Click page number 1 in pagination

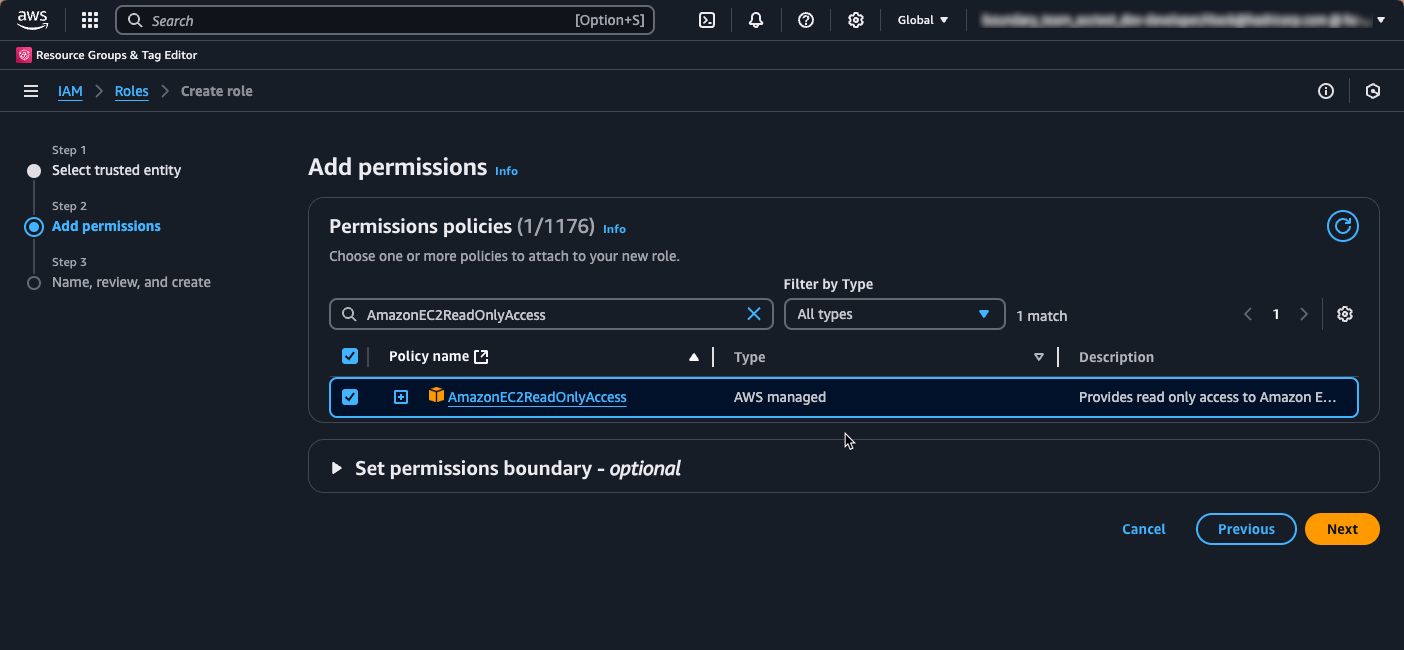(x=1276, y=314)
